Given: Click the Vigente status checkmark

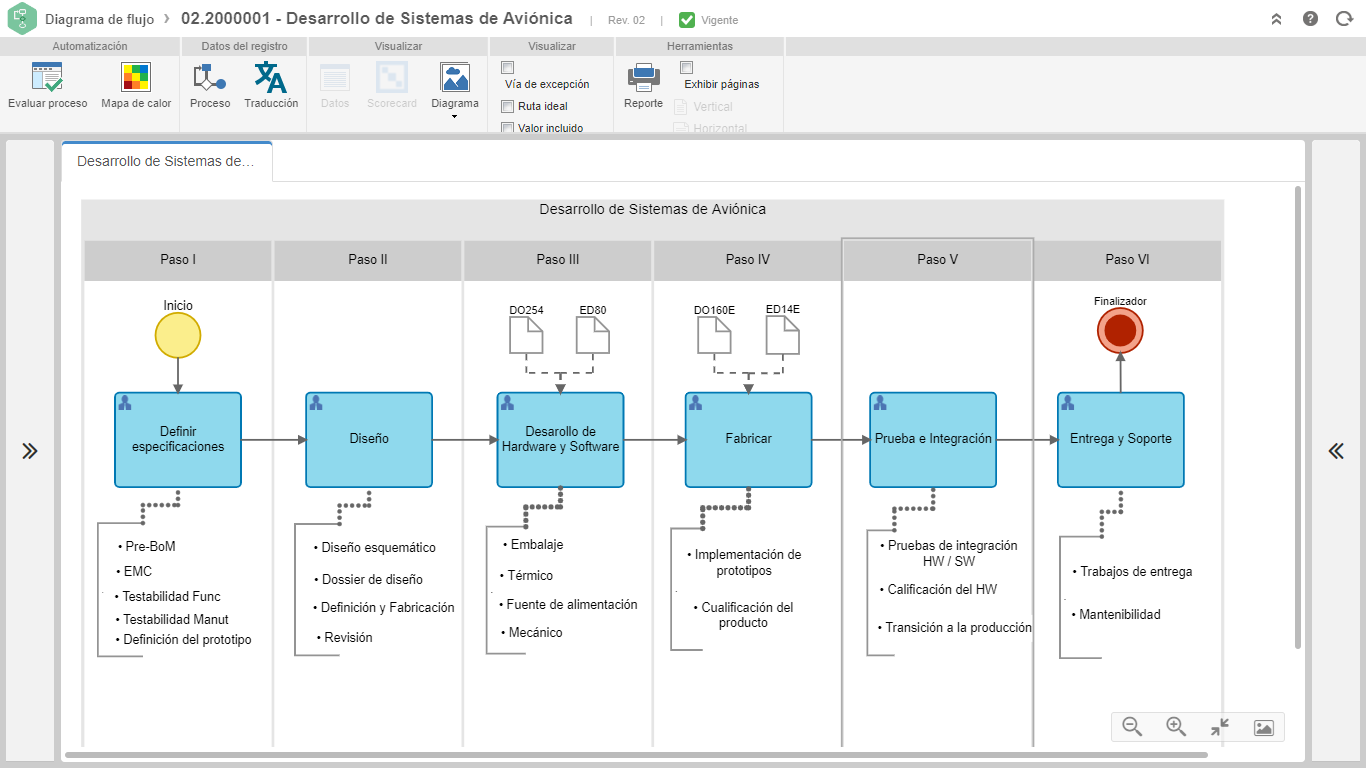Looking at the screenshot, I should [x=687, y=20].
